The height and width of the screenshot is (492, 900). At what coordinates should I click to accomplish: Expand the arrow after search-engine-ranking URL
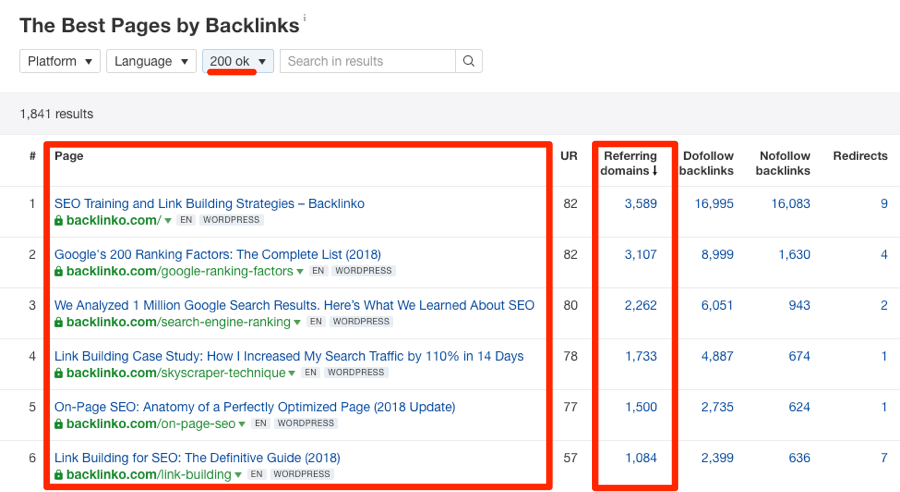pyautogui.click(x=297, y=323)
